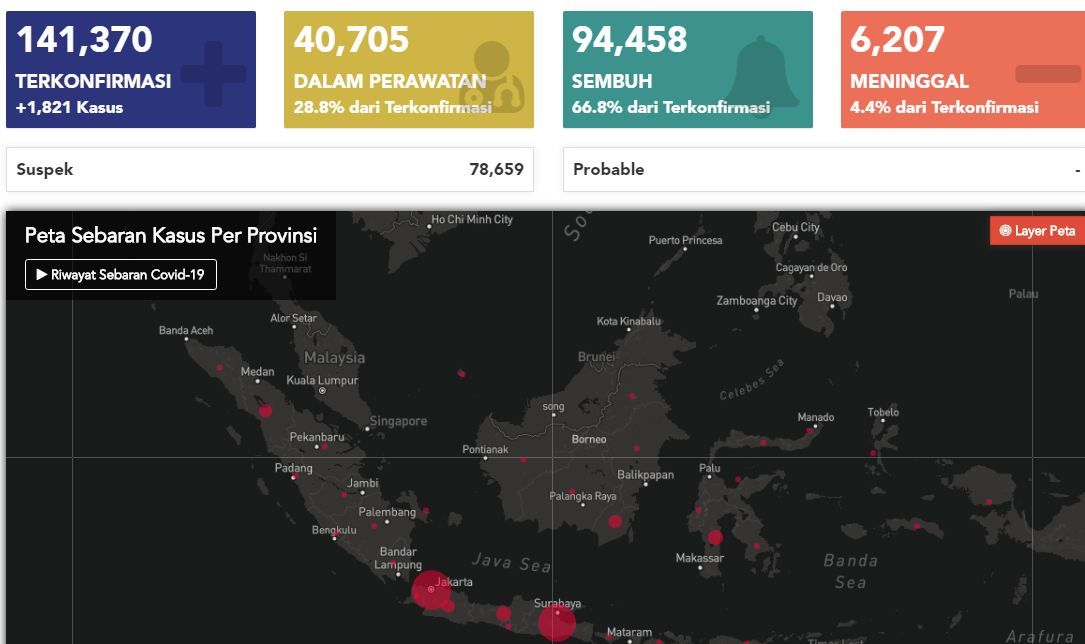
Task: Click the red case marker above Makassar
Action: click(x=715, y=538)
